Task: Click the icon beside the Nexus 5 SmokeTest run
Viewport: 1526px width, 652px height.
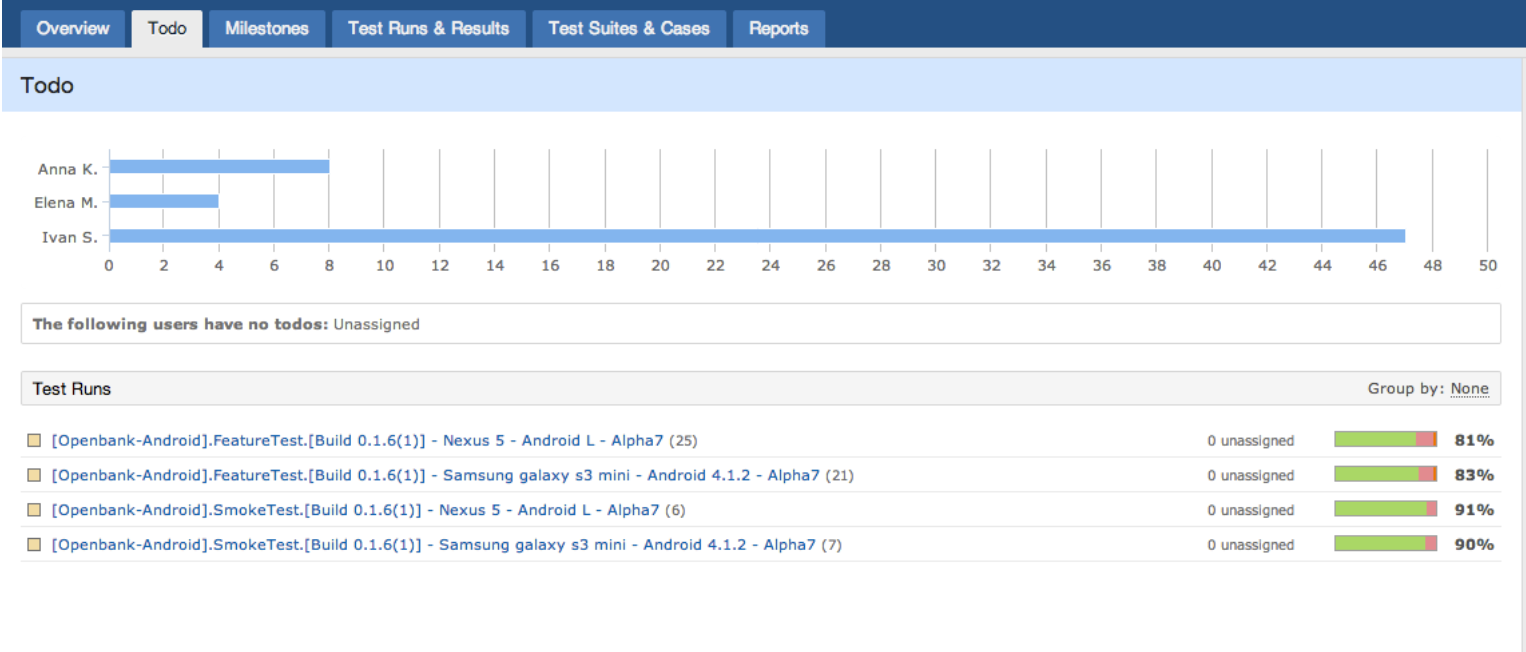Action: coord(36,510)
